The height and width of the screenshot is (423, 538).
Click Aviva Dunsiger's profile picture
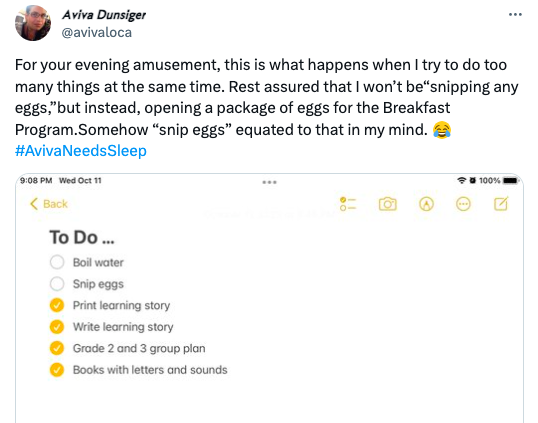pos(33,23)
